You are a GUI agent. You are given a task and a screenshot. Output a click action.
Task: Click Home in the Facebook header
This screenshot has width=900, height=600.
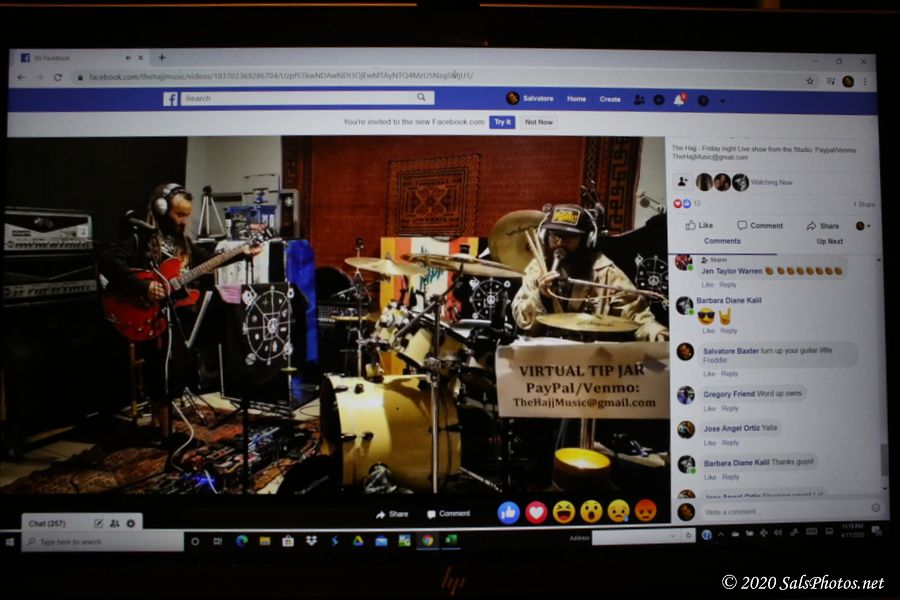pos(576,99)
